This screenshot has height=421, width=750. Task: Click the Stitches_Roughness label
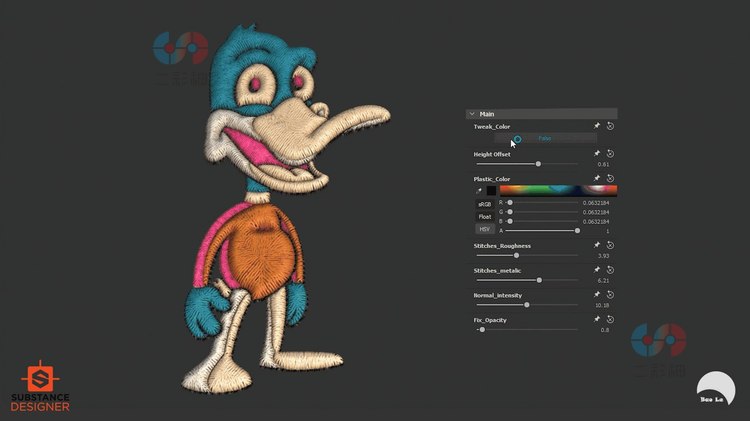(502, 246)
